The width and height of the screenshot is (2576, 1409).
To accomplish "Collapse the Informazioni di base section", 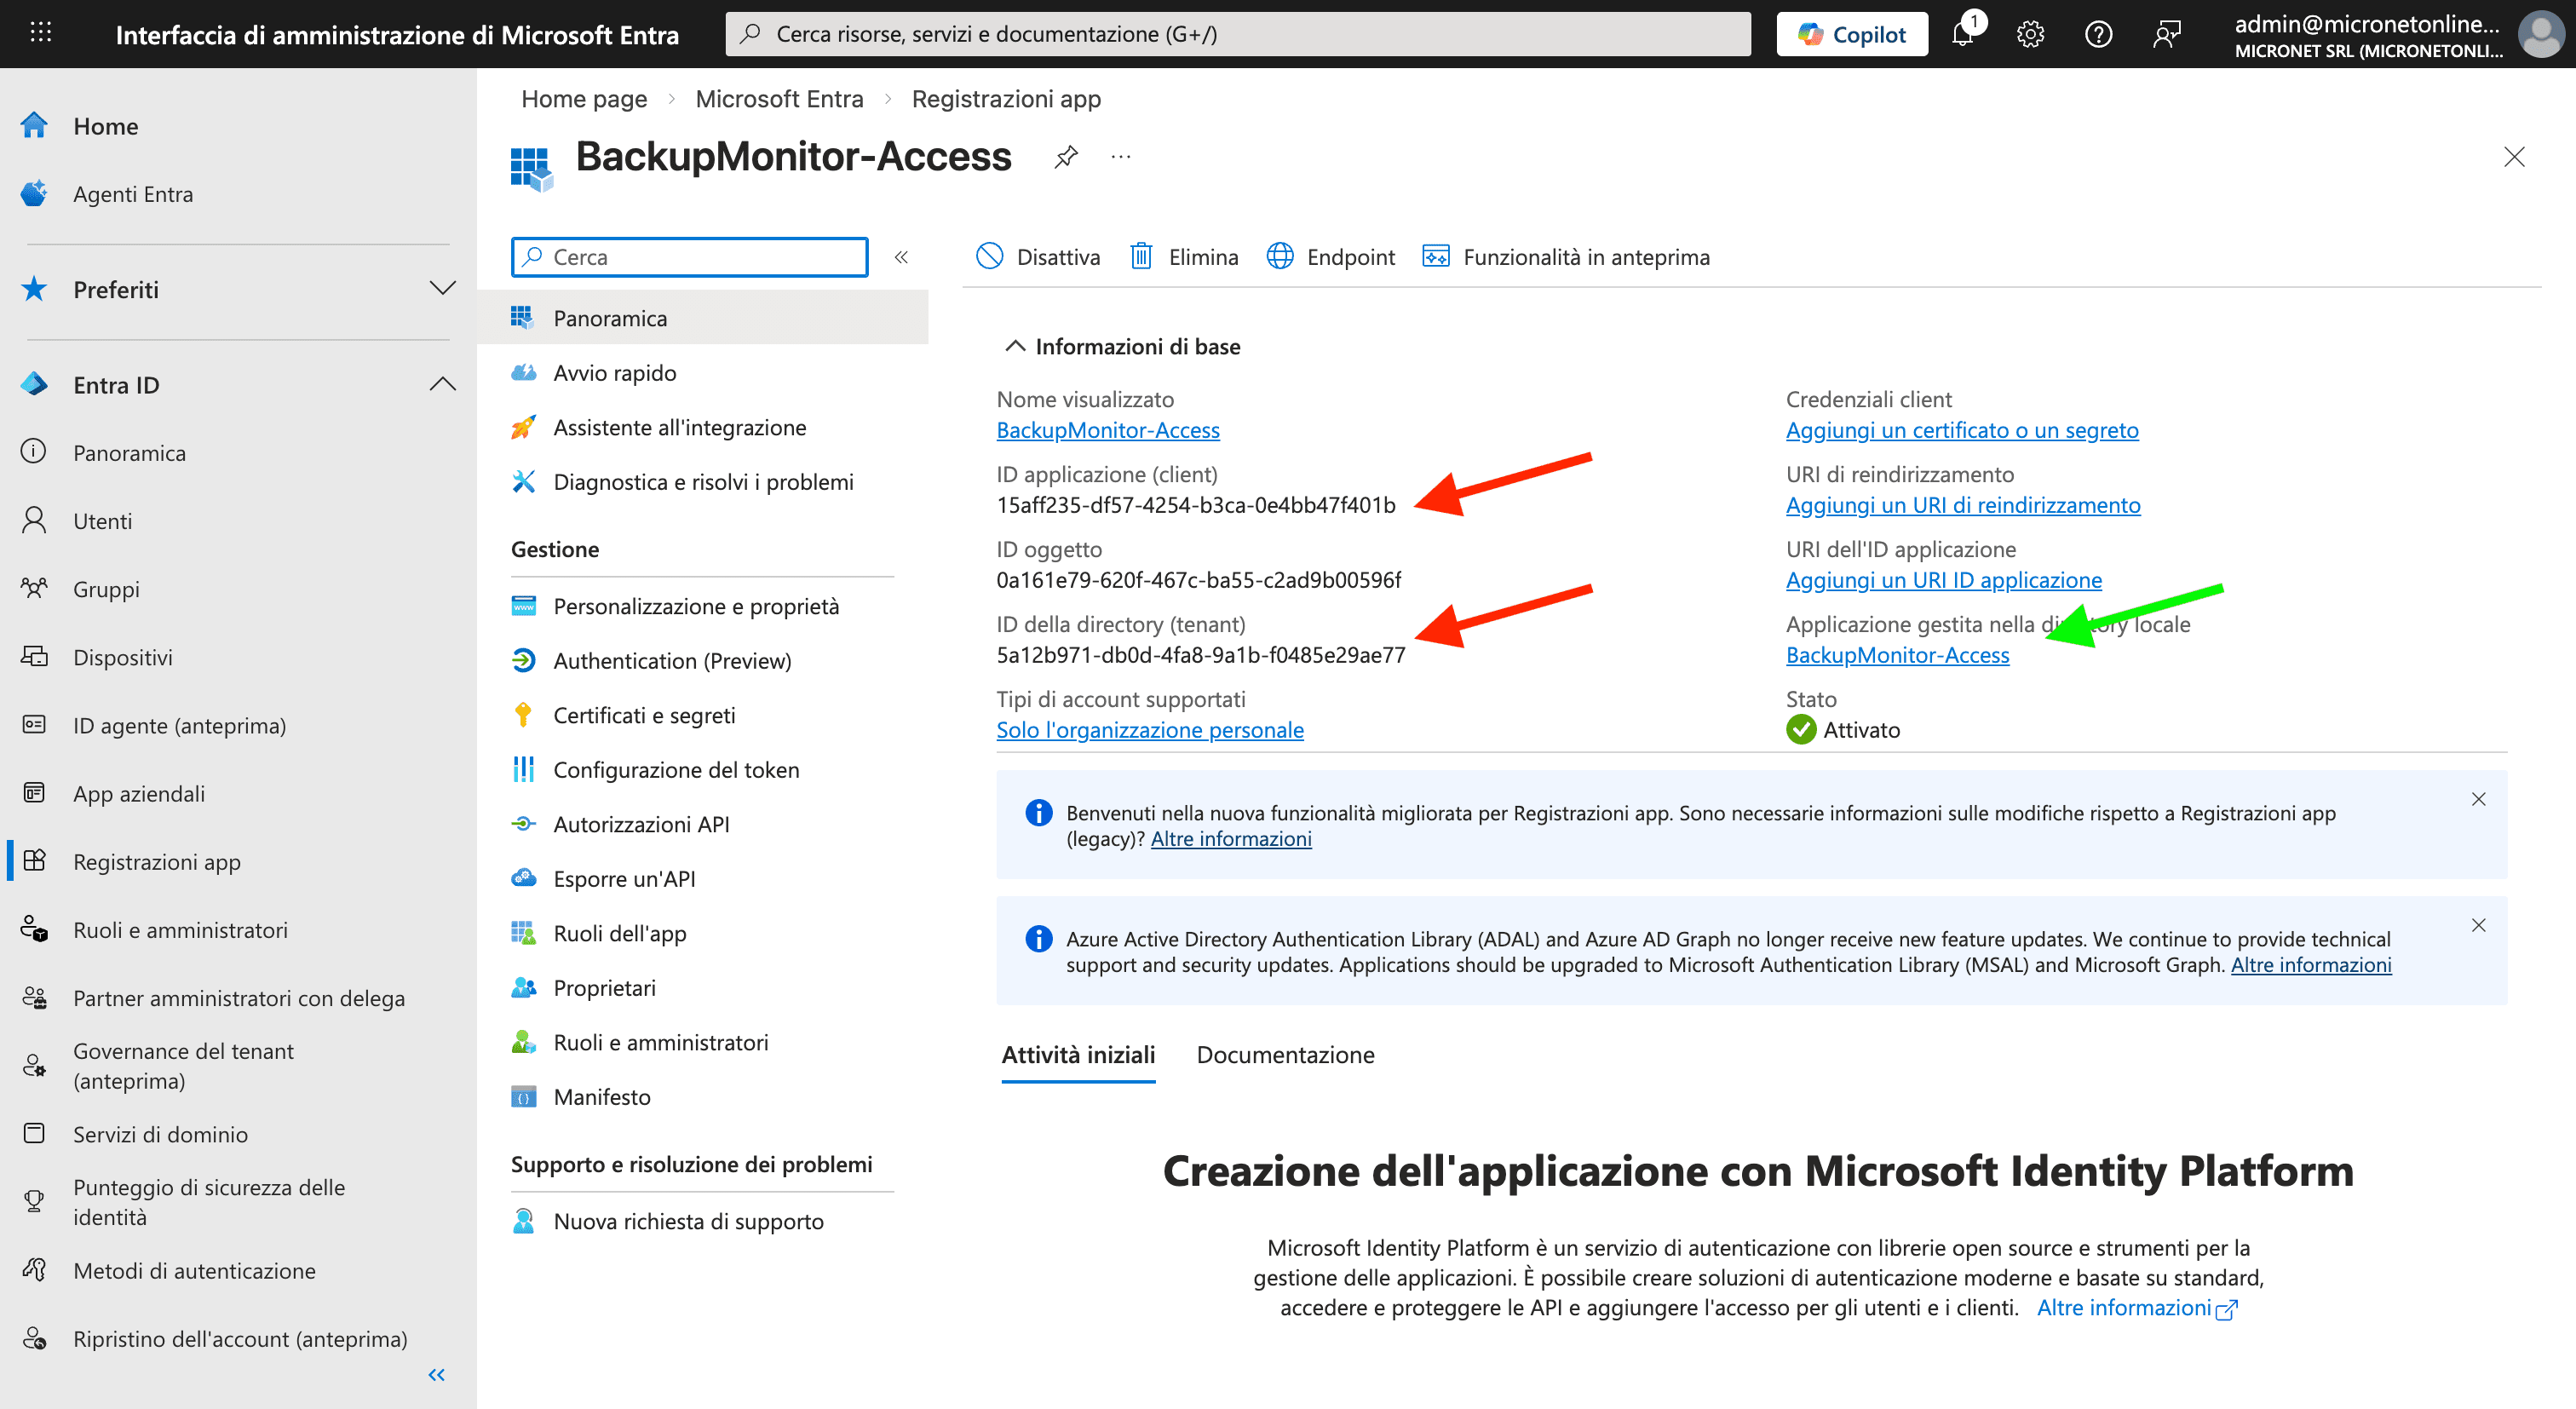I will click(x=1015, y=346).
